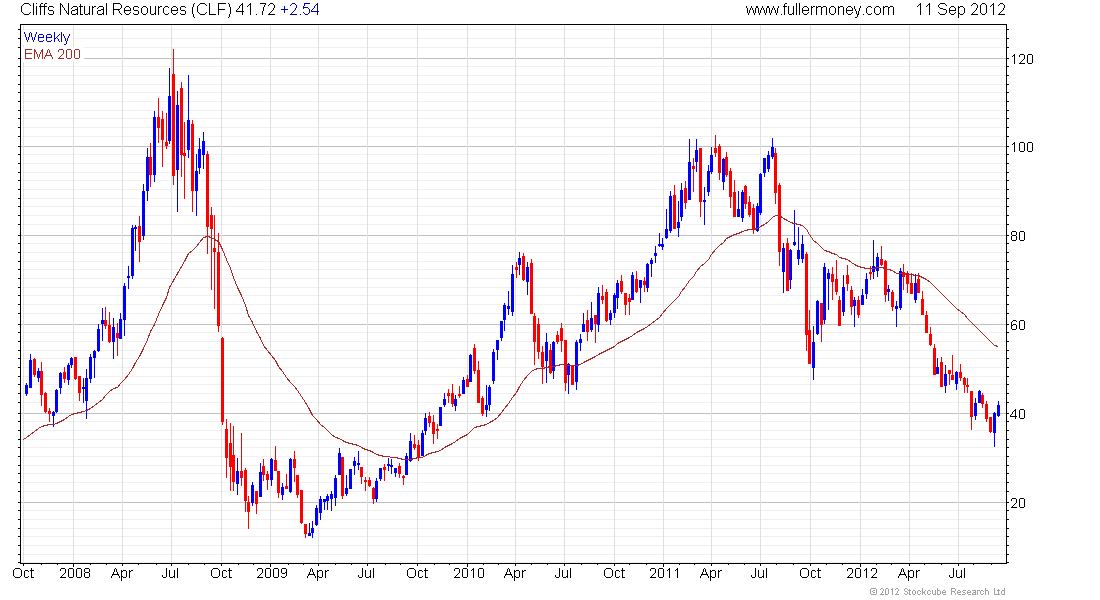Click the +2.54 change value
1100x600 pixels.
(300, 10)
